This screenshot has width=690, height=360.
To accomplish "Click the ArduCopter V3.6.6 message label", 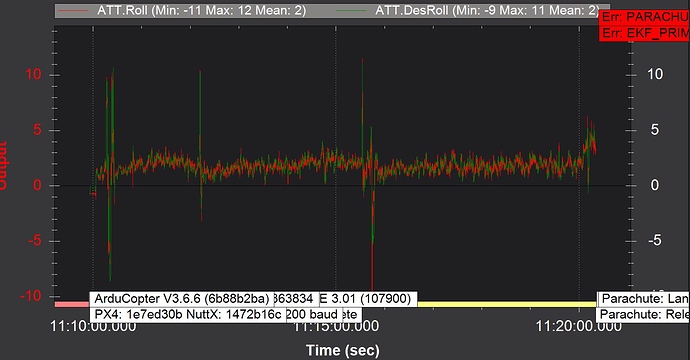I will point(181,299).
